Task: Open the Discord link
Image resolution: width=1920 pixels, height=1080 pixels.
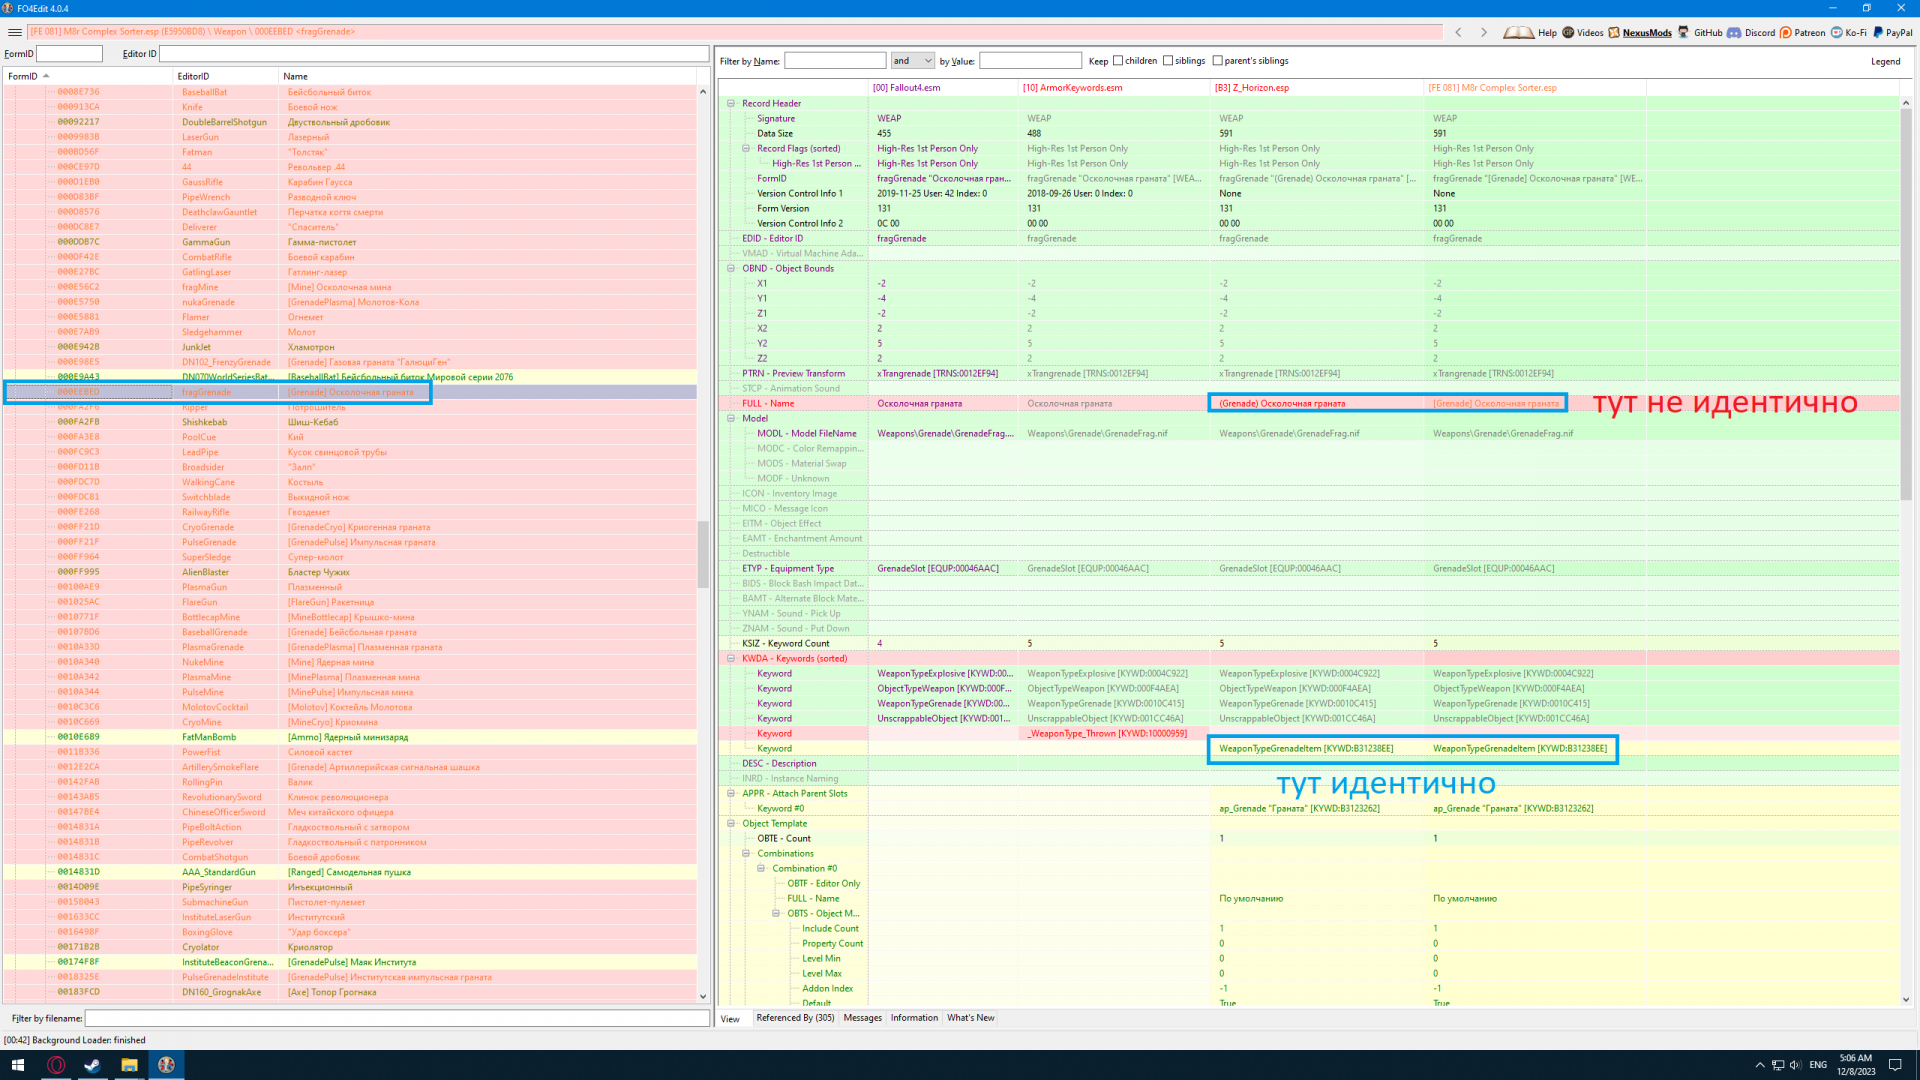Action: tap(1758, 32)
